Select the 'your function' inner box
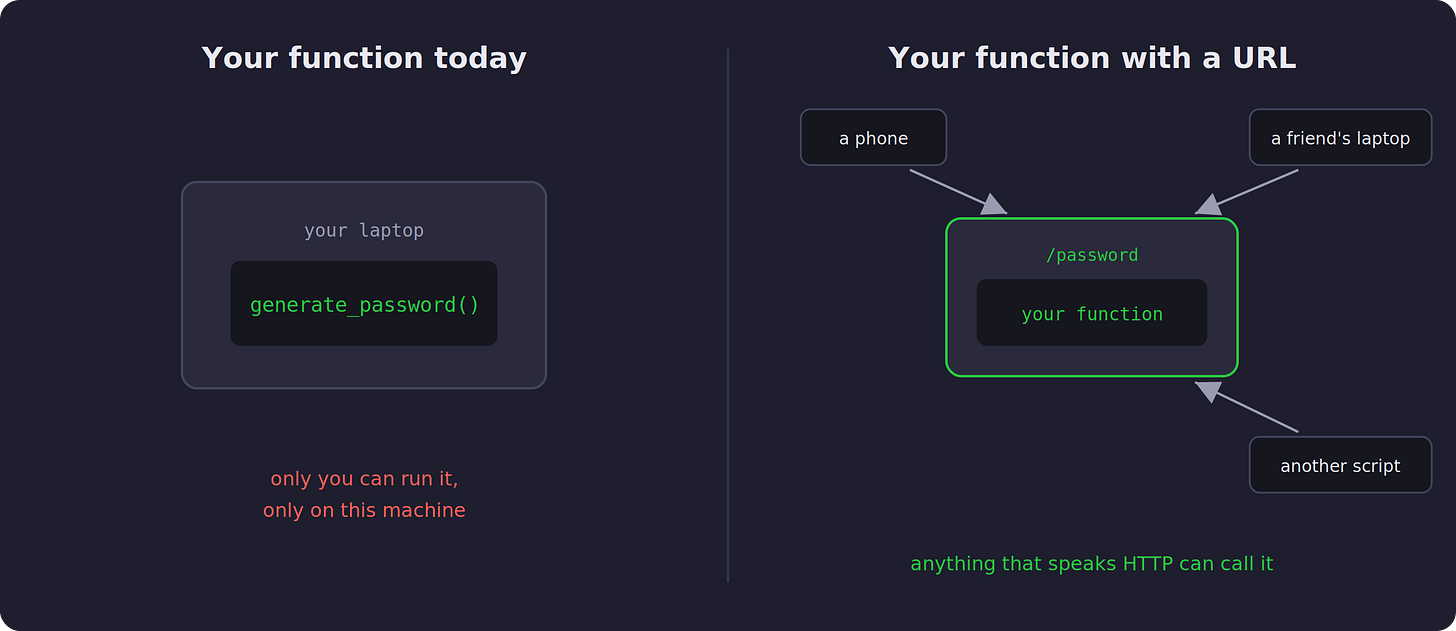 click(1092, 313)
